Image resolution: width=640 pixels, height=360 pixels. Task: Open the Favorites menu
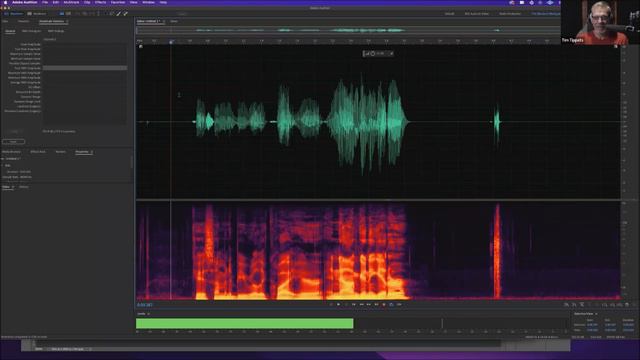coord(118,2)
